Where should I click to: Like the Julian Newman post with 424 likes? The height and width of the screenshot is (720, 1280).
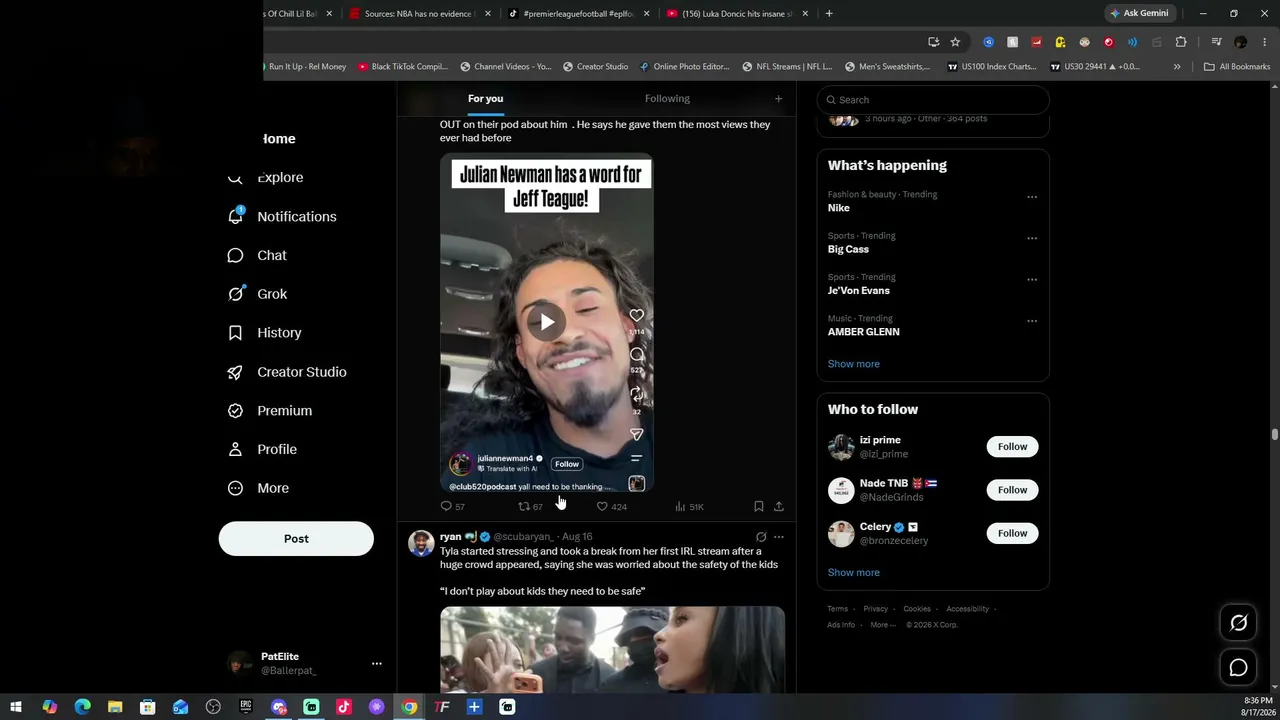click(x=602, y=507)
